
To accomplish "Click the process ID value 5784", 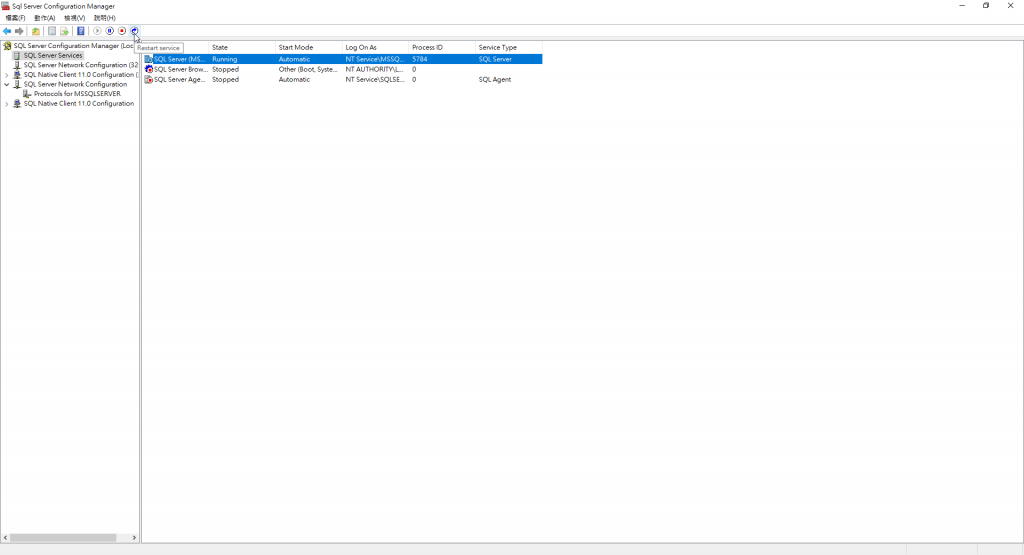I will [x=420, y=59].
